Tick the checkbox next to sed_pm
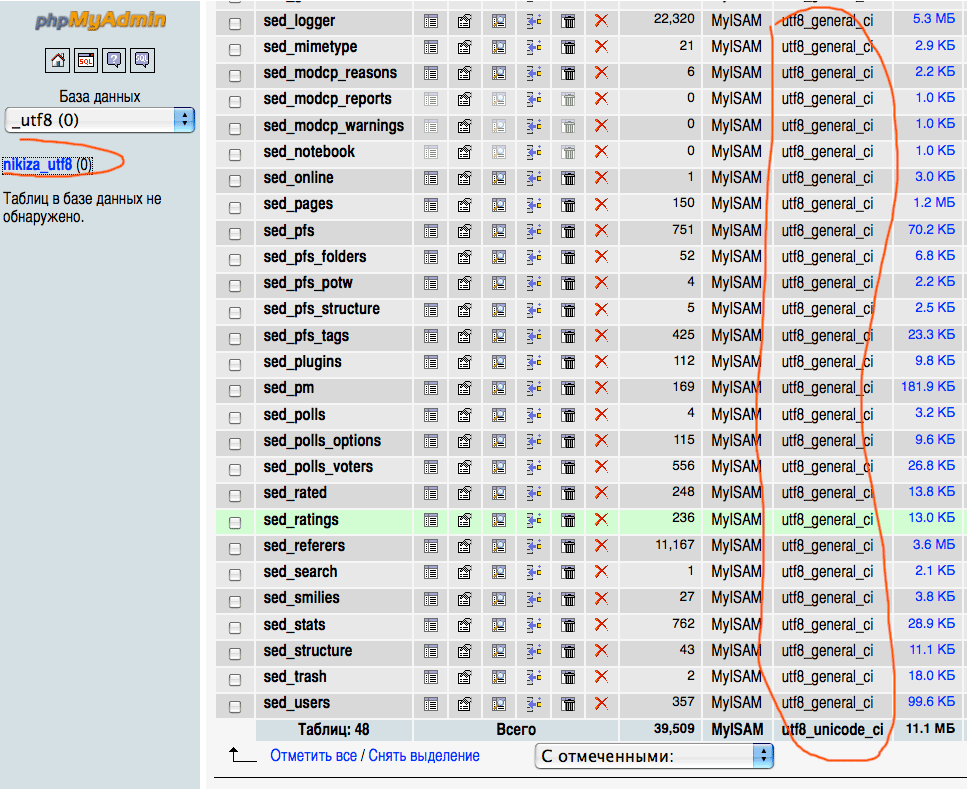The height and width of the screenshot is (789, 967). click(235, 389)
